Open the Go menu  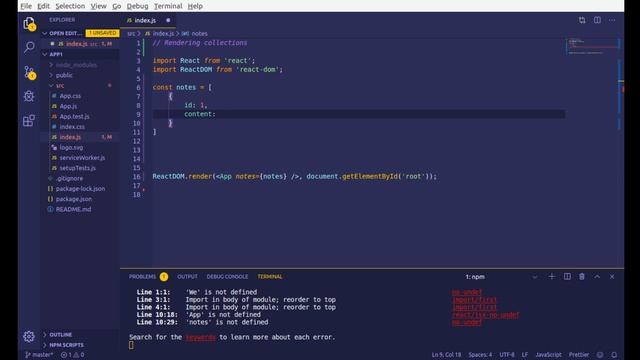pyautogui.click(x=117, y=6)
